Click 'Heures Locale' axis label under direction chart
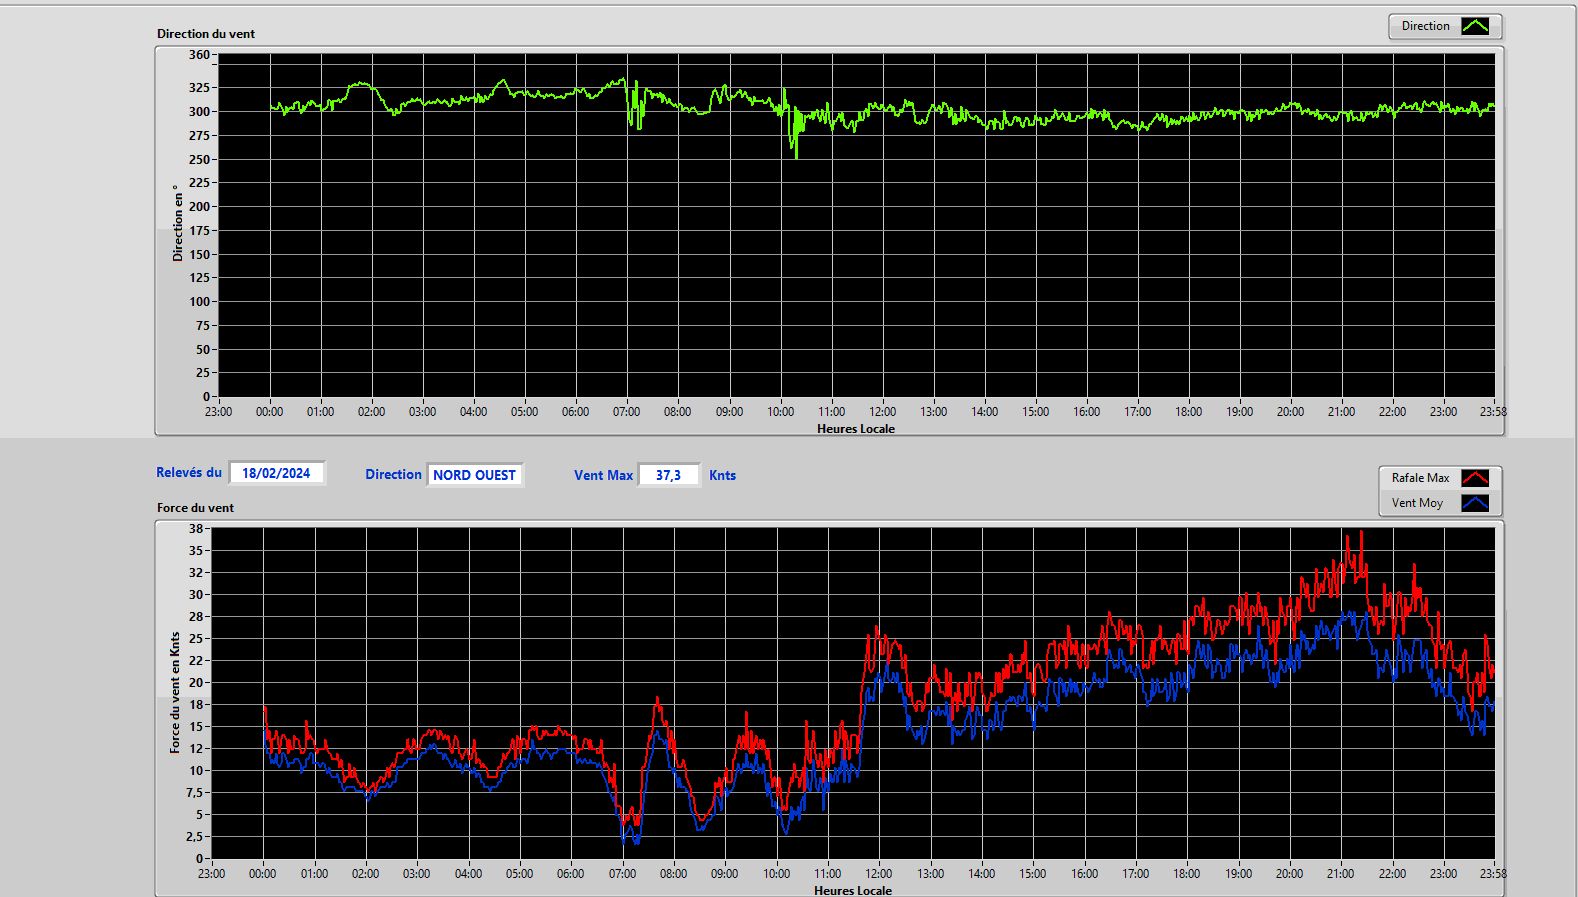This screenshot has width=1578, height=897. coord(856,429)
